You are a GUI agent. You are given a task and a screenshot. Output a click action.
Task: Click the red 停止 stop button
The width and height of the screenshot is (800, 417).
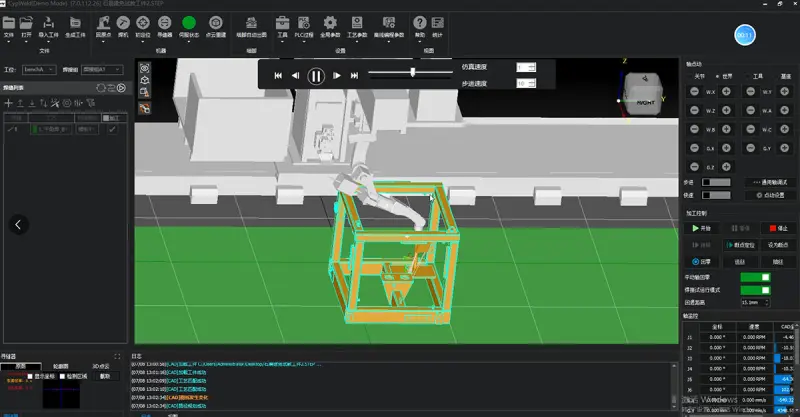[x=769, y=228]
